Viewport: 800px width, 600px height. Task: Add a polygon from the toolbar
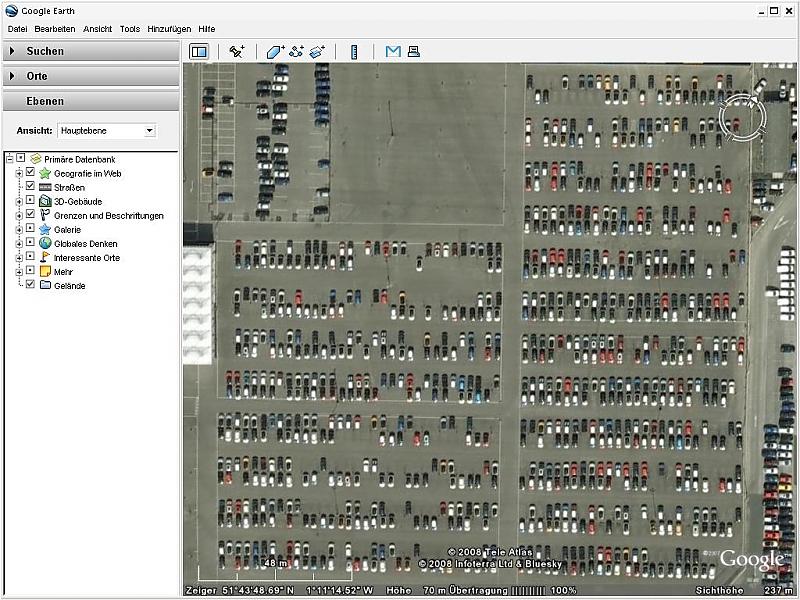(276, 51)
